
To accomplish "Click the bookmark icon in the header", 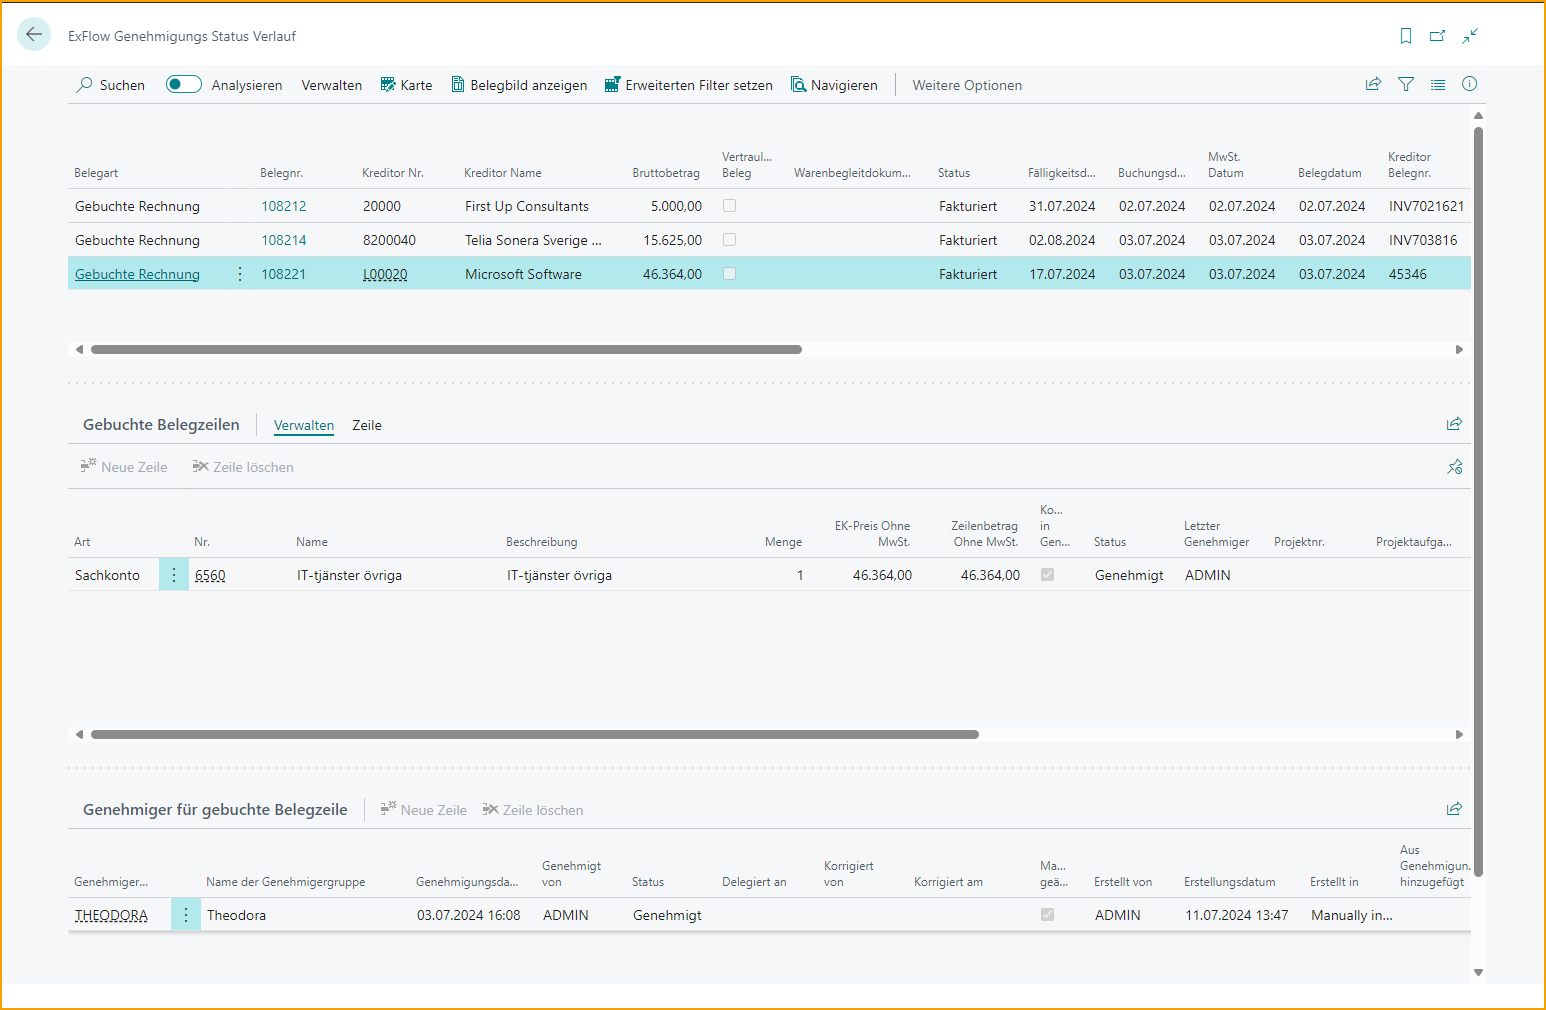I will pyautogui.click(x=1406, y=36).
